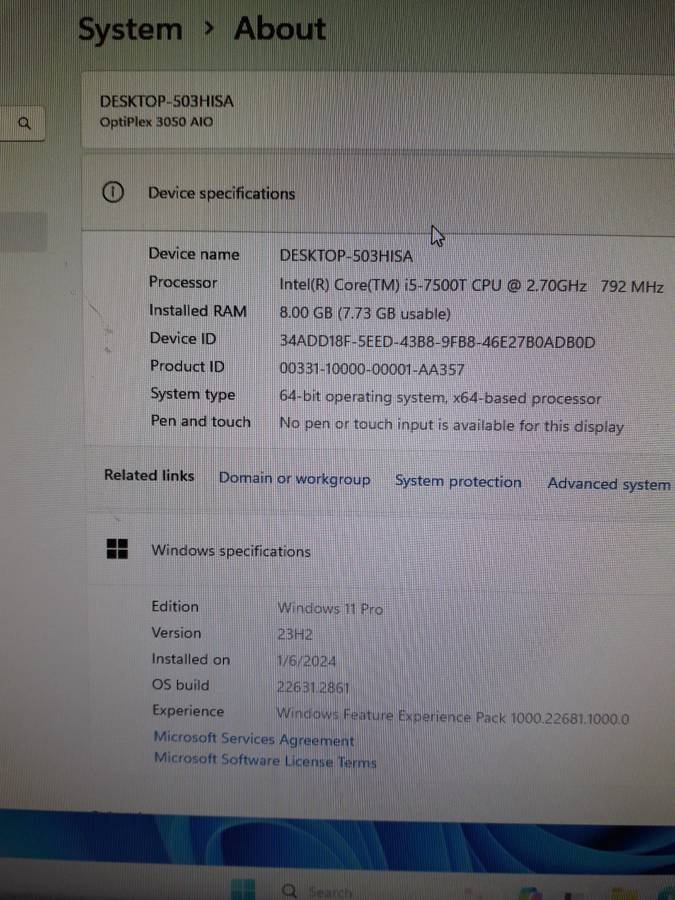Click the Intel Core i5-7500T processor value
Screen dimensions: 675x900
point(471,285)
